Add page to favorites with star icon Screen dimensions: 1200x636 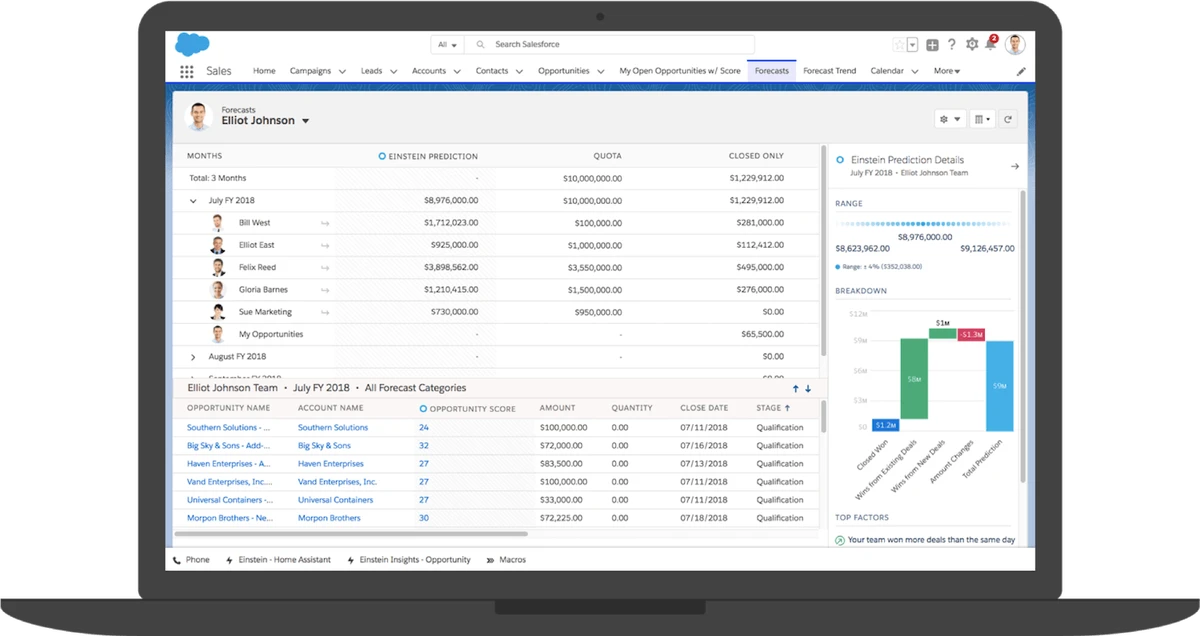[899, 44]
